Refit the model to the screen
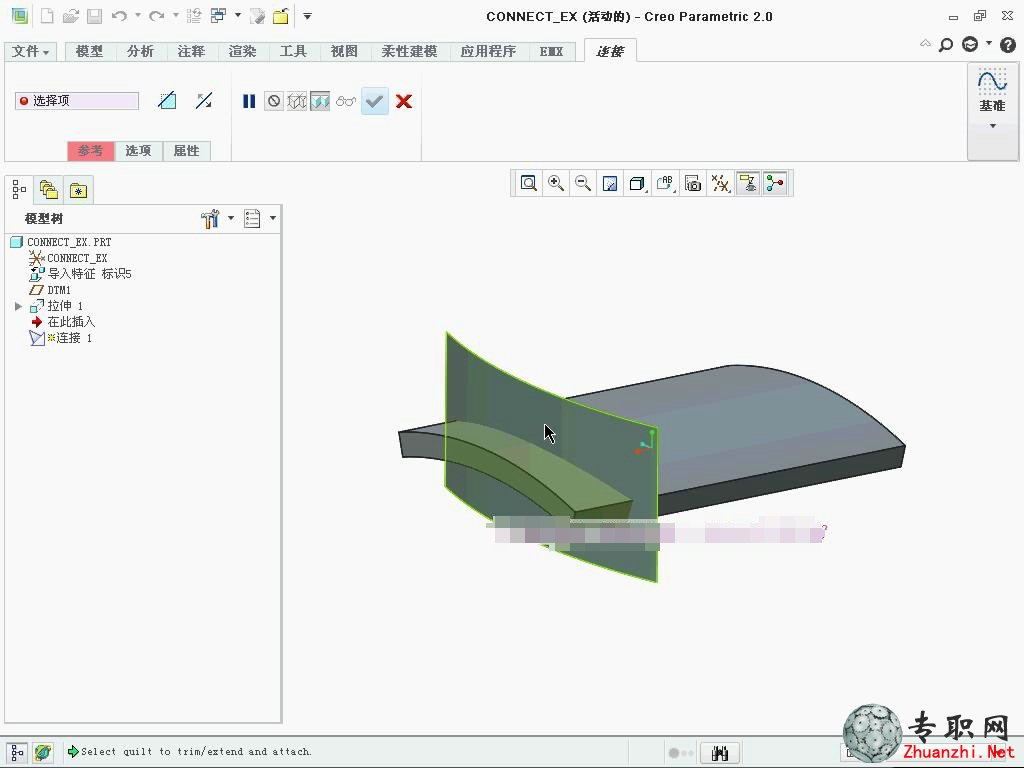This screenshot has width=1024, height=768. [528, 184]
